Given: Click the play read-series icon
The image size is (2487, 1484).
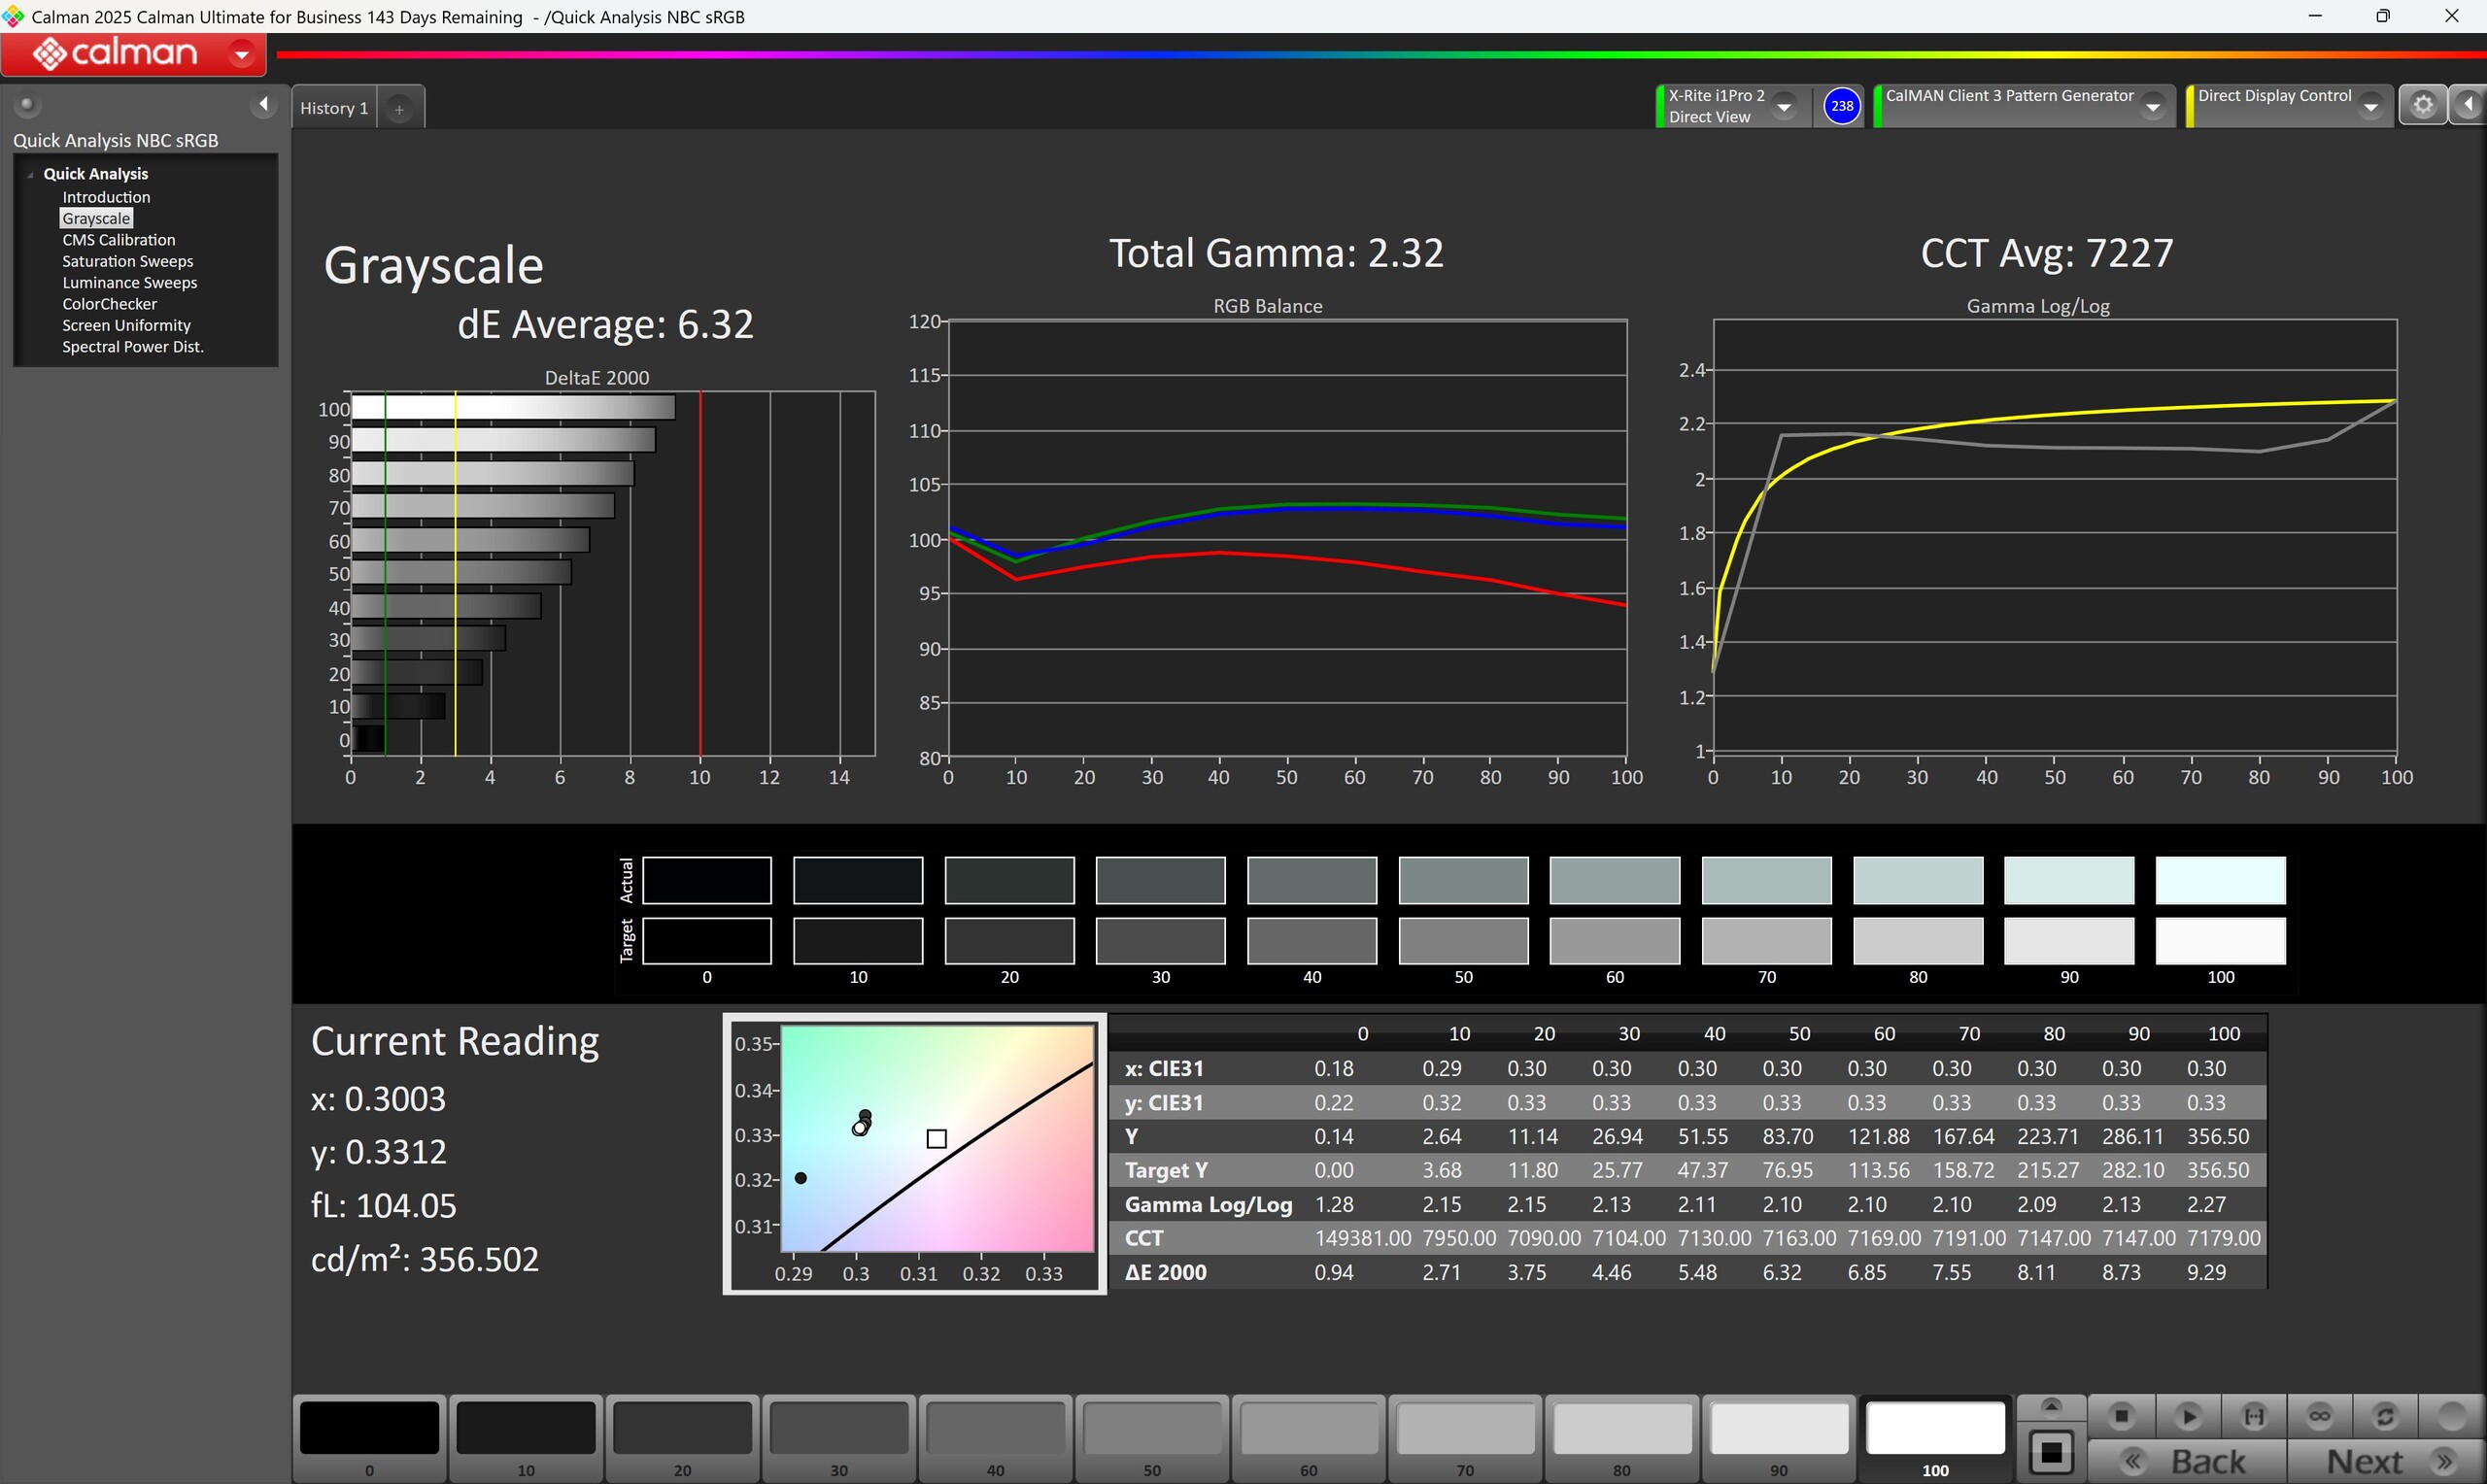Looking at the screenshot, I should (x=2187, y=1416).
